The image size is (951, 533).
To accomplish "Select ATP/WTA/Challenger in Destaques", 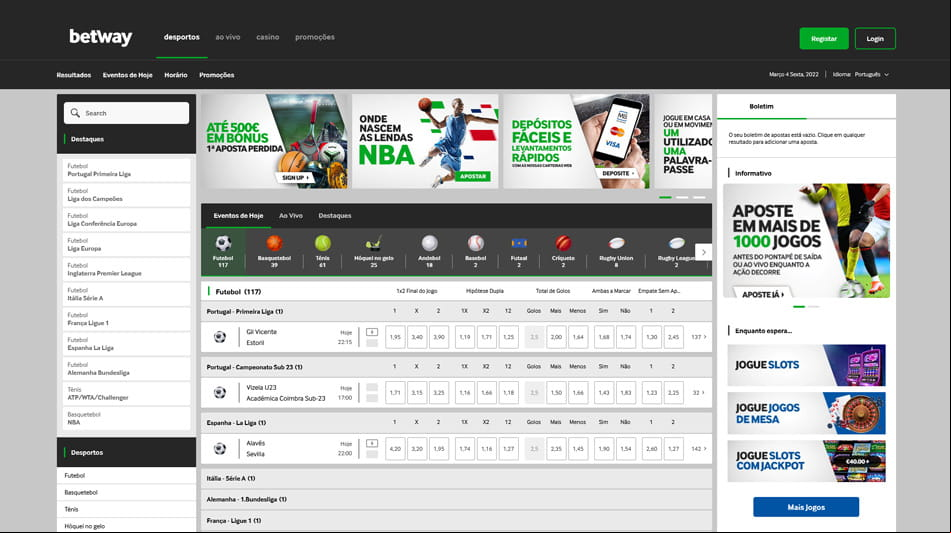I will (x=126, y=394).
